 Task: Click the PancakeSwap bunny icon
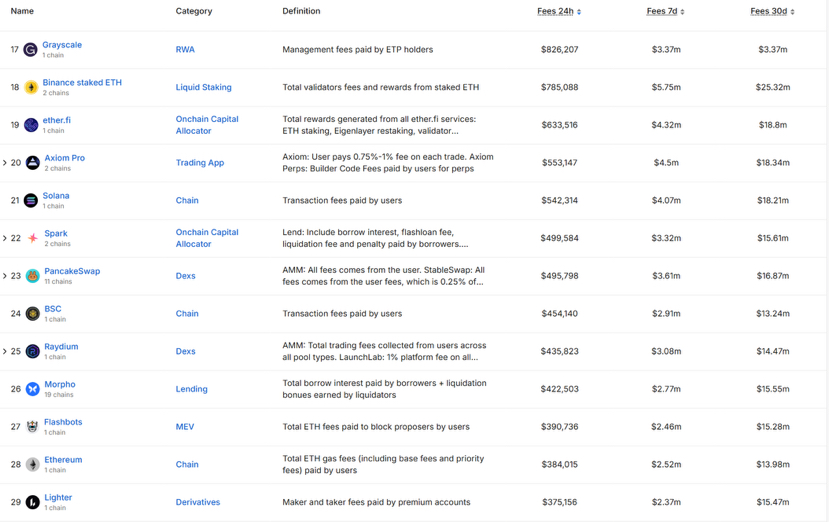click(x=33, y=276)
